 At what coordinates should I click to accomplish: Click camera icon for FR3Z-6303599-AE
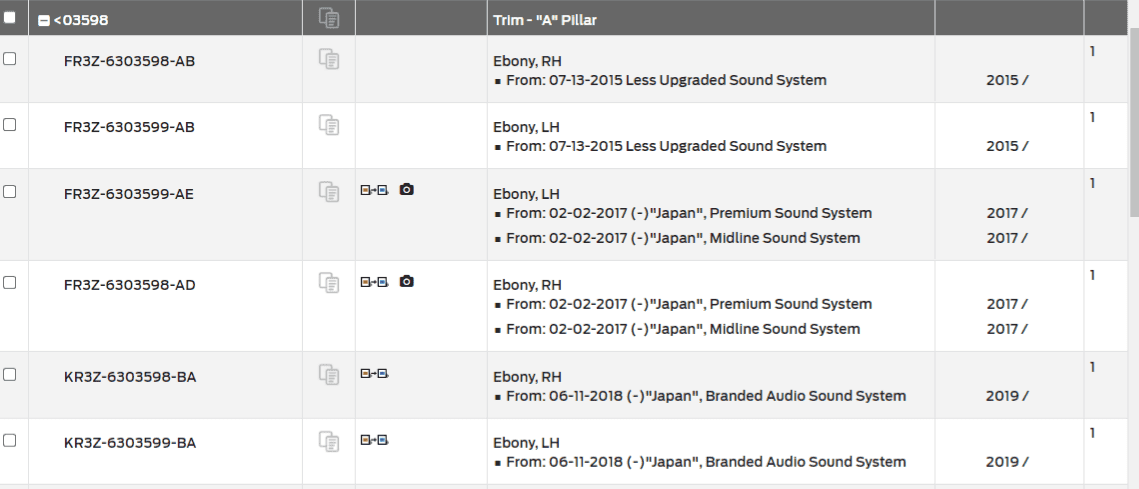(x=407, y=190)
